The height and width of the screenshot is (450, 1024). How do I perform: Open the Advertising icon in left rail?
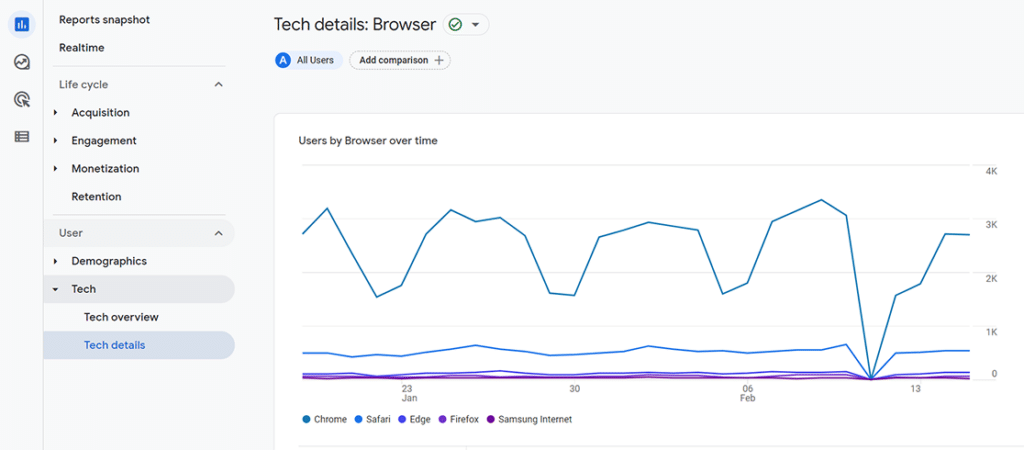[x=21, y=99]
